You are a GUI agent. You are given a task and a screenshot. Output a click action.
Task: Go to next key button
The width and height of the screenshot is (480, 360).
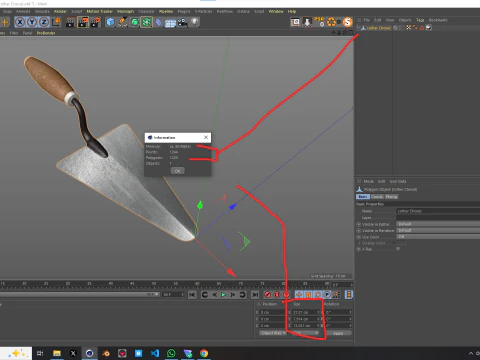tap(242, 295)
